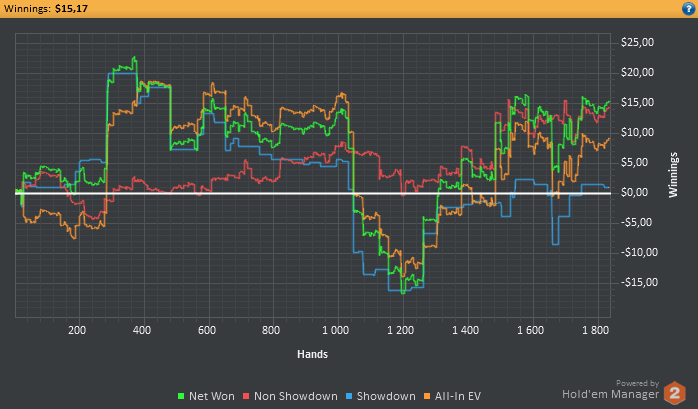The width and height of the screenshot is (698, 409).
Task: Click the 1 800 hands x-axis label
Action: 595,330
